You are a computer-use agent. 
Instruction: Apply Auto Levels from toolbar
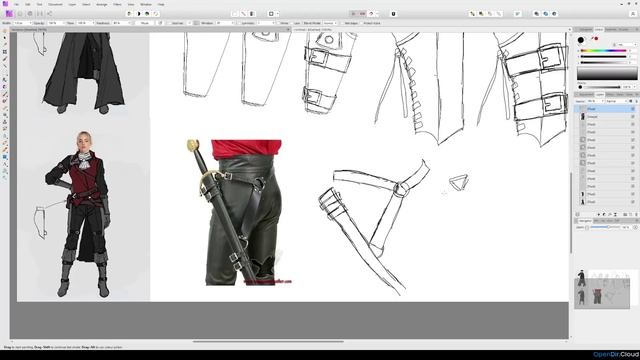(129, 14)
